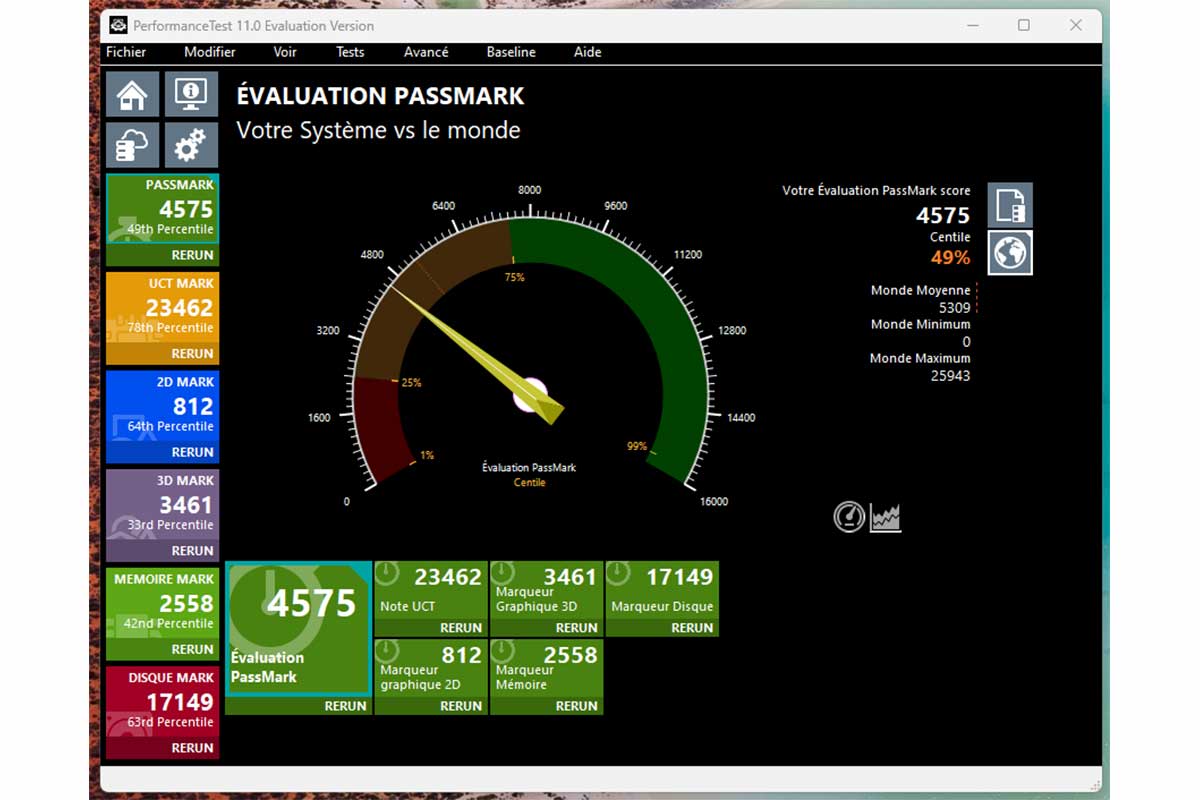Image resolution: width=1200 pixels, height=800 pixels.
Task: Click the Votre Système vs le monde subtitle
Action: (378, 130)
